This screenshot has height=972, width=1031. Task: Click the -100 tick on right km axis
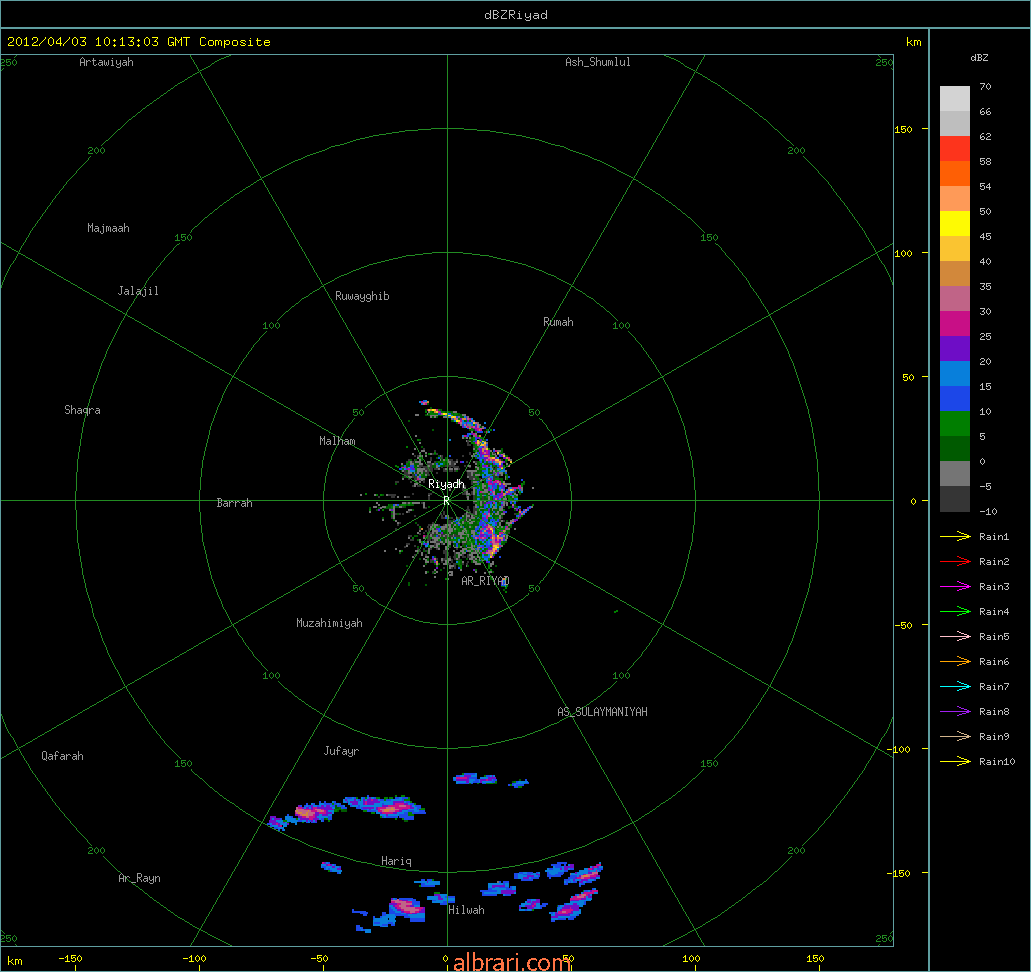tap(900, 749)
